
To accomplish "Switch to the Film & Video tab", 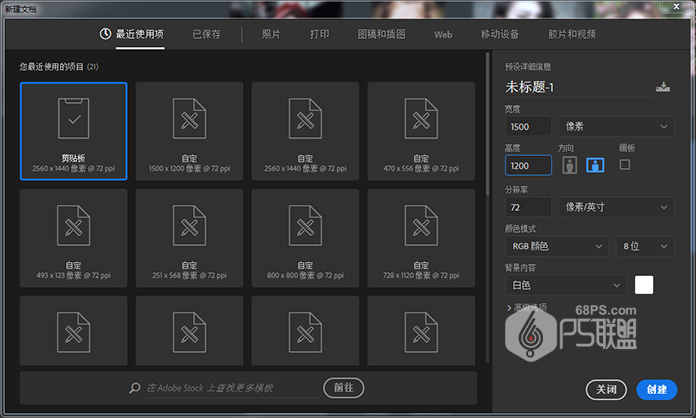I will [x=572, y=34].
